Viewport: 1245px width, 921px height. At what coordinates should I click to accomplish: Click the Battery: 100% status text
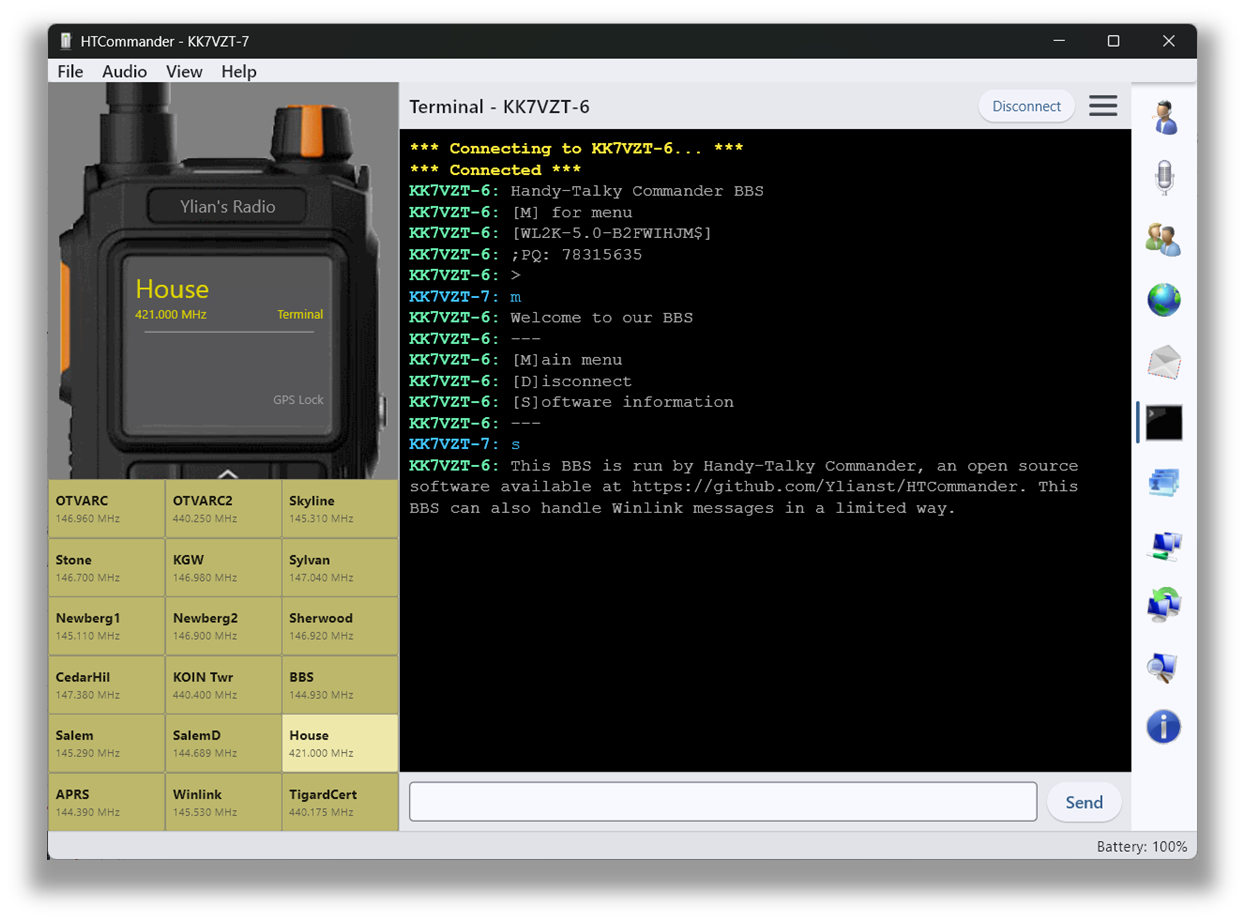[x=1142, y=846]
